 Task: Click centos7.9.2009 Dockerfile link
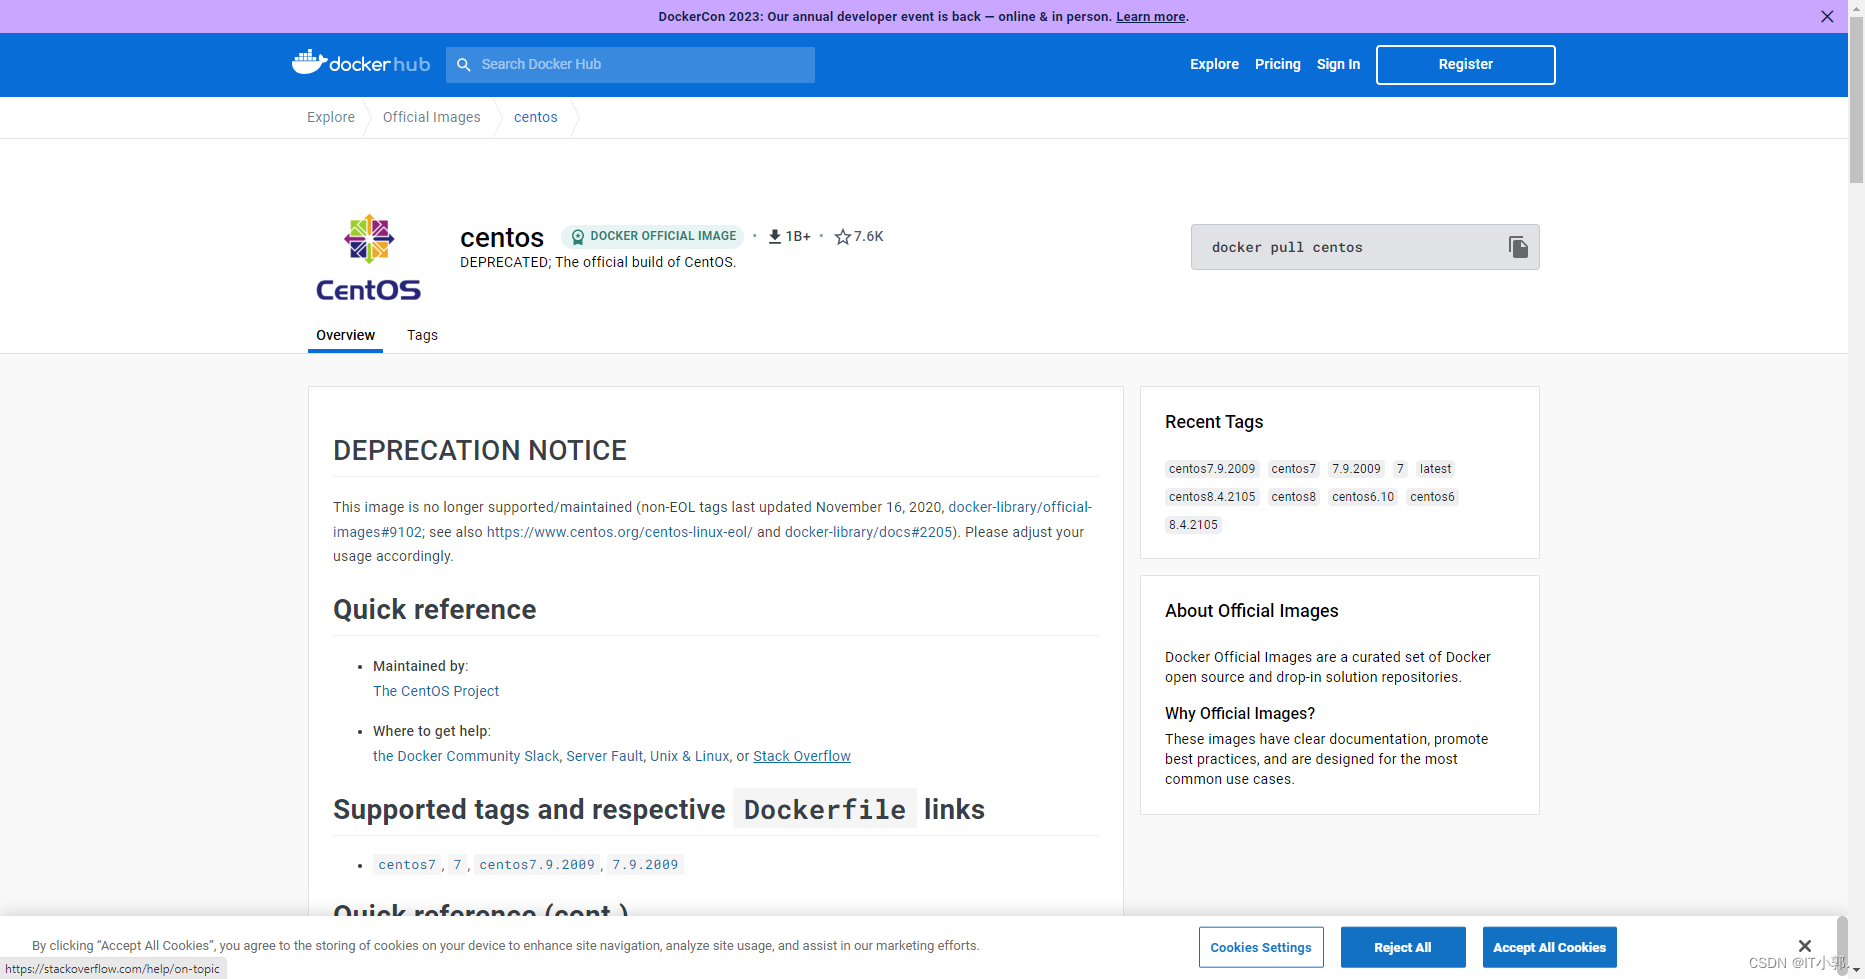coord(537,865)
